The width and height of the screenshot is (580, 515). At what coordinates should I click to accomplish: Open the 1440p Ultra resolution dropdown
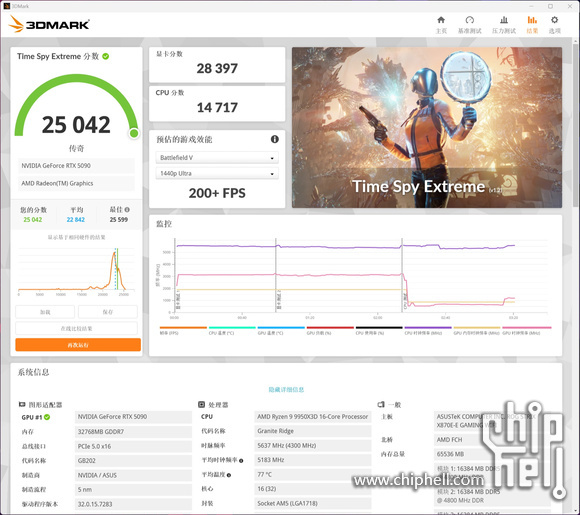pos(217,173)
